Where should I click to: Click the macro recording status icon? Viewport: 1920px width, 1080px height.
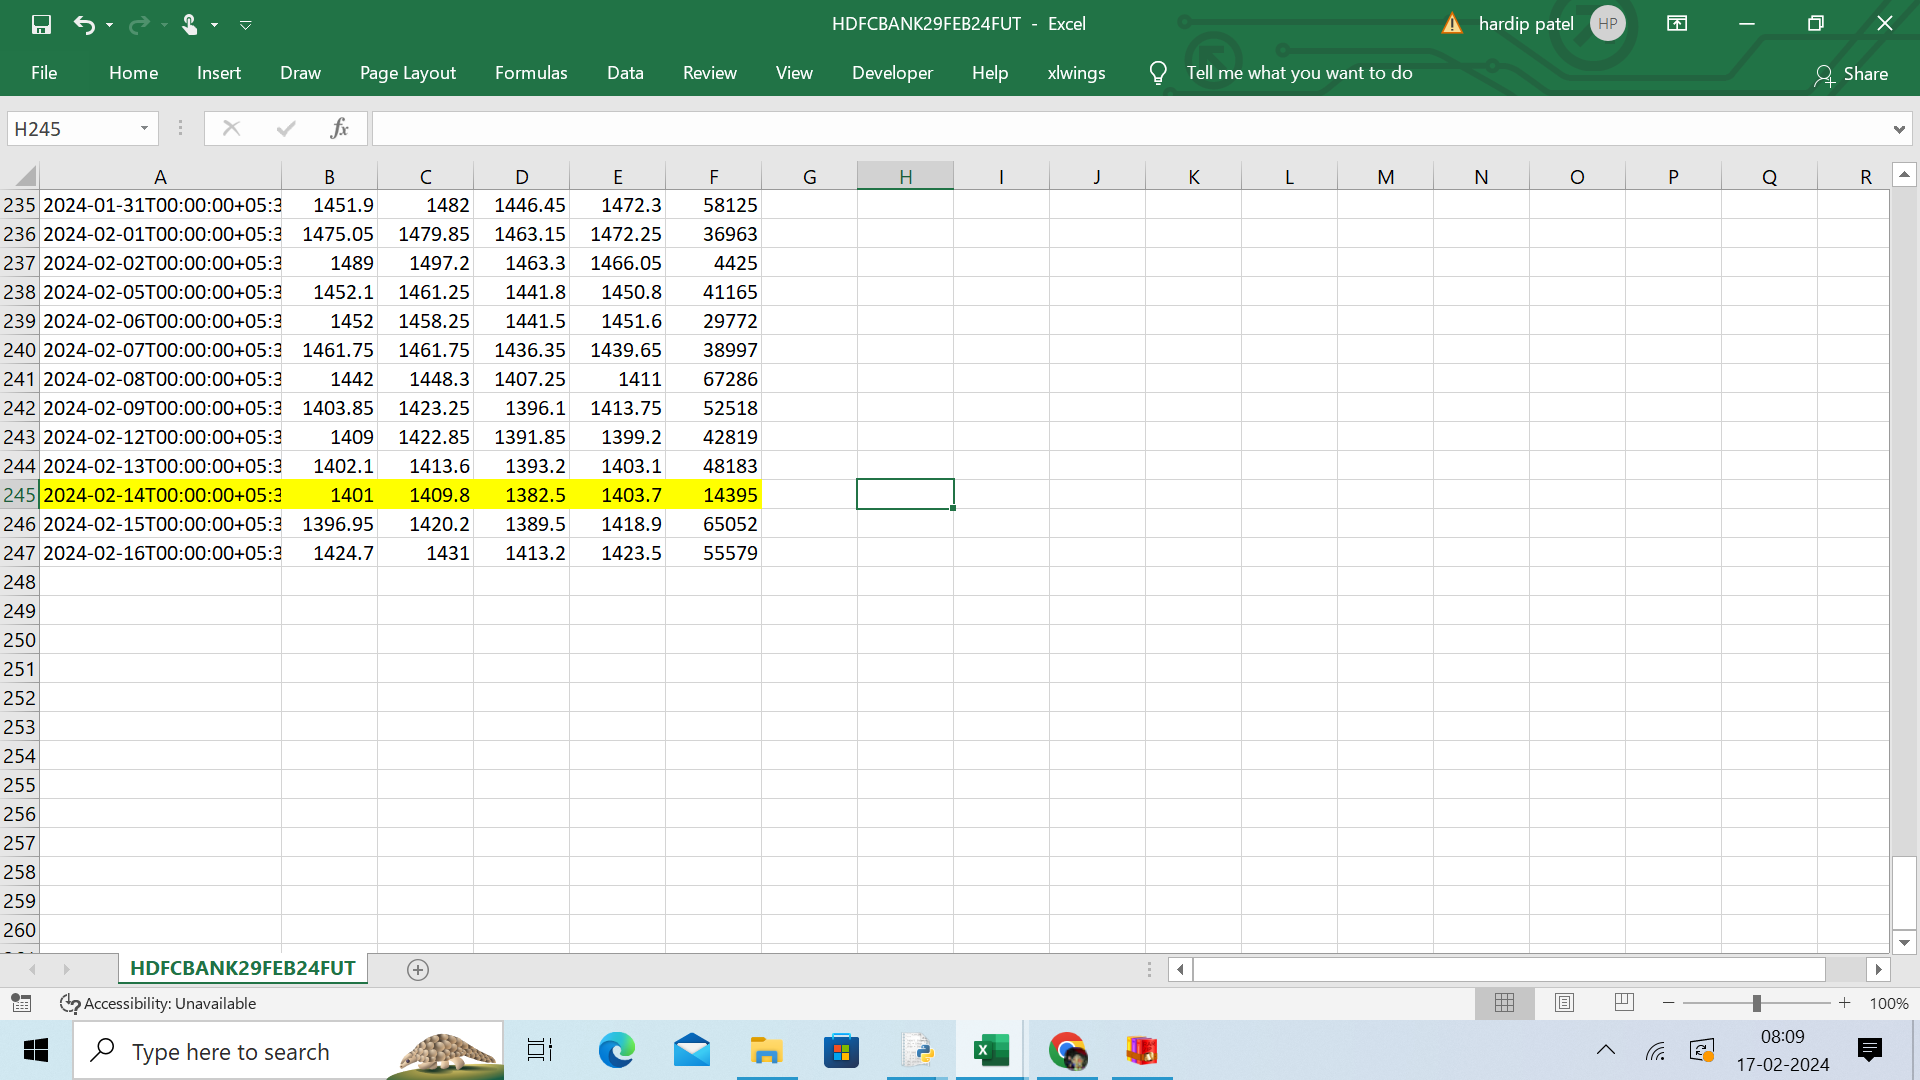(21, 1003)
